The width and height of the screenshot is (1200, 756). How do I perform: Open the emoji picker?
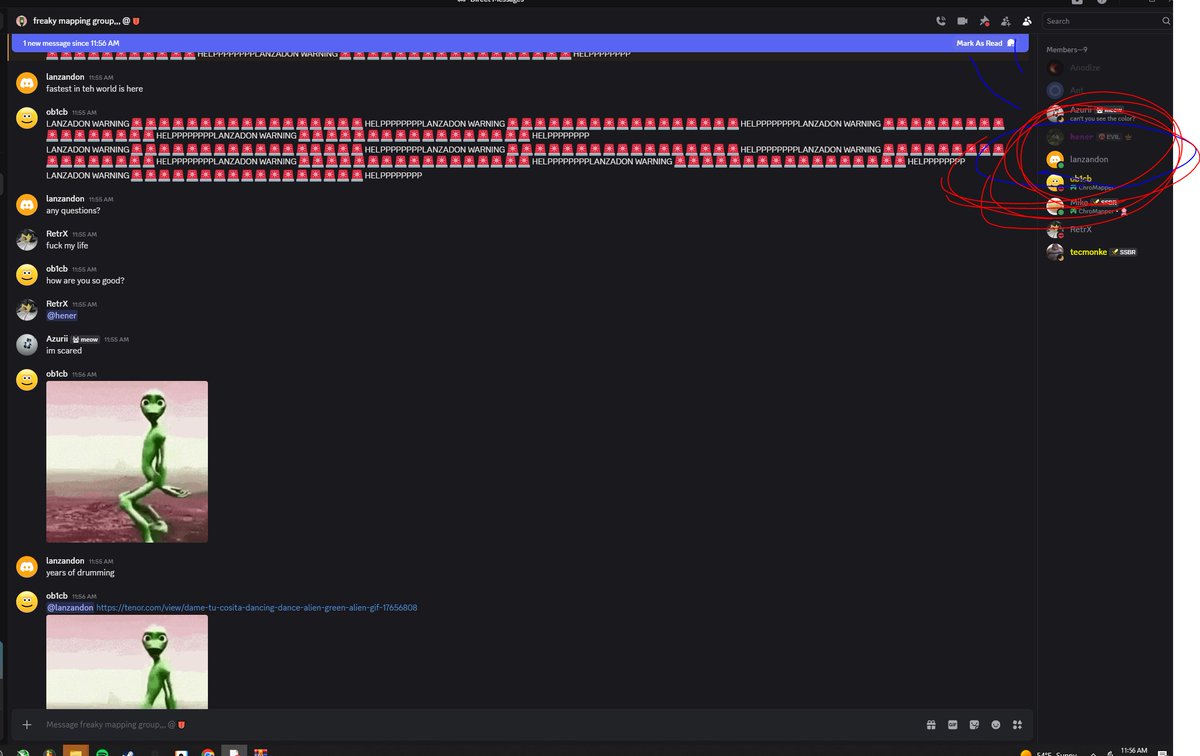point(996,724)
